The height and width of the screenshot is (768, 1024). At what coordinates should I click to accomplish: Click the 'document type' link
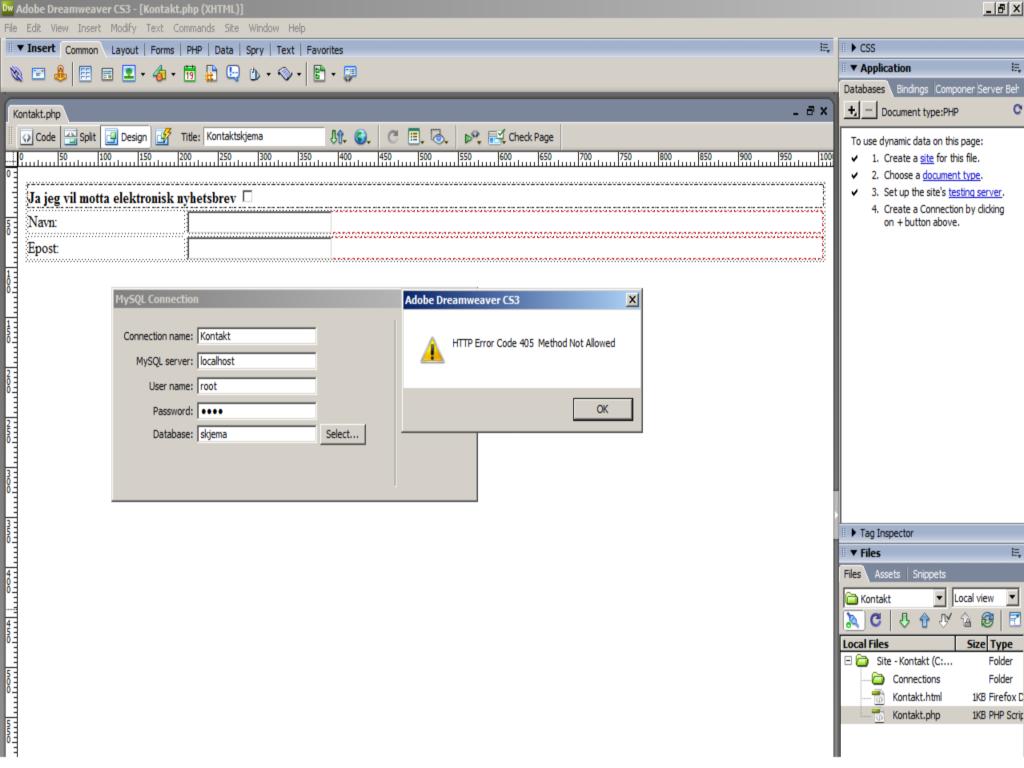pyautogui.click(x=951, y=175)
